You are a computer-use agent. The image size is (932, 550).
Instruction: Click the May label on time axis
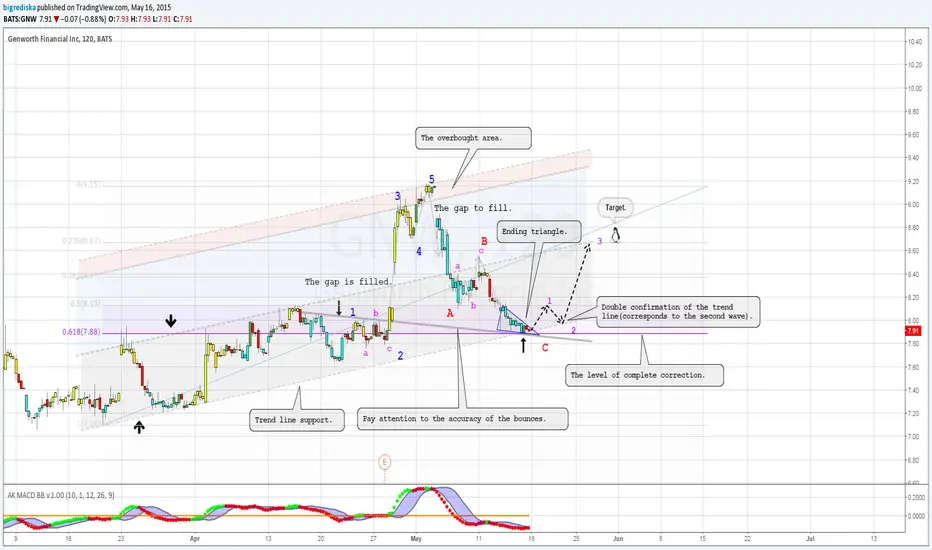tap(416, 539)
